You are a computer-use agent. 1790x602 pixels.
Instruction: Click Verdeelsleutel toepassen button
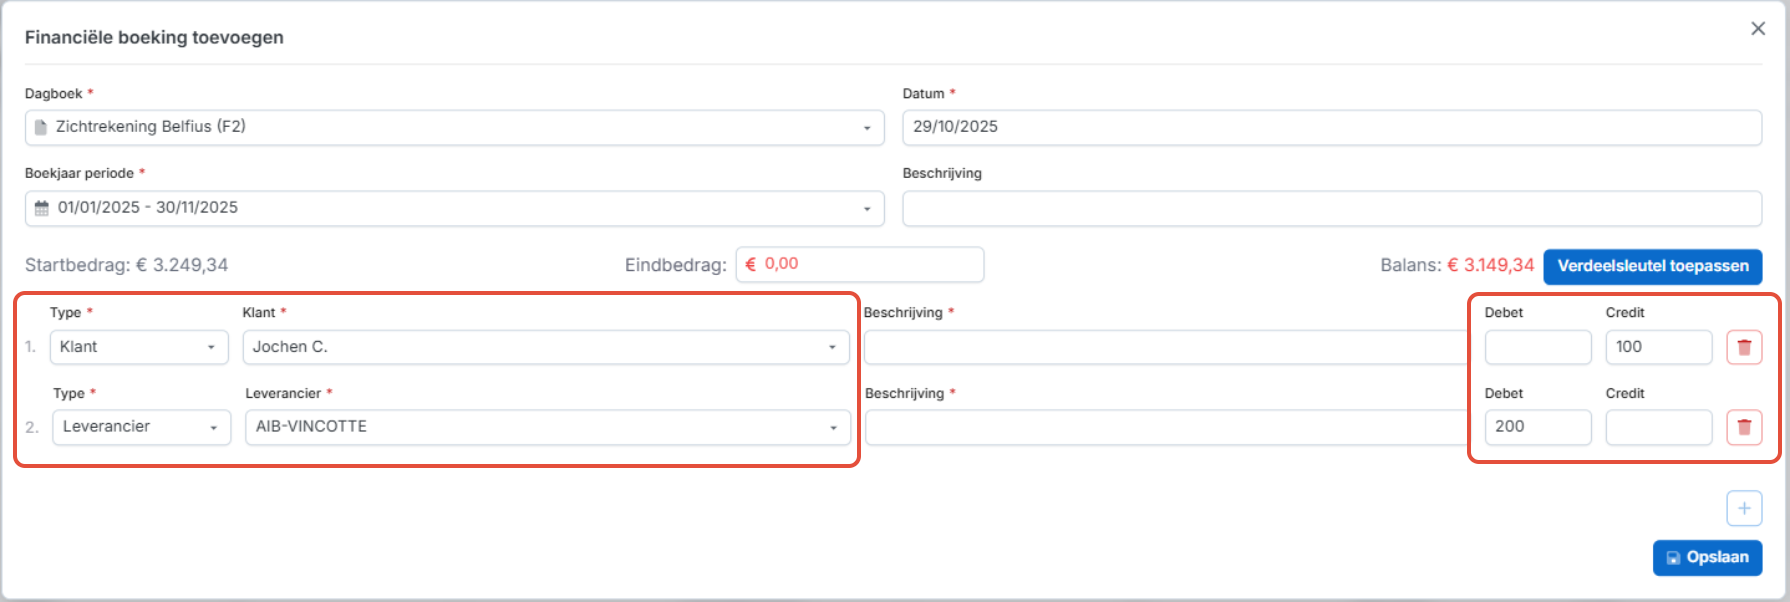coord(1652,266)
